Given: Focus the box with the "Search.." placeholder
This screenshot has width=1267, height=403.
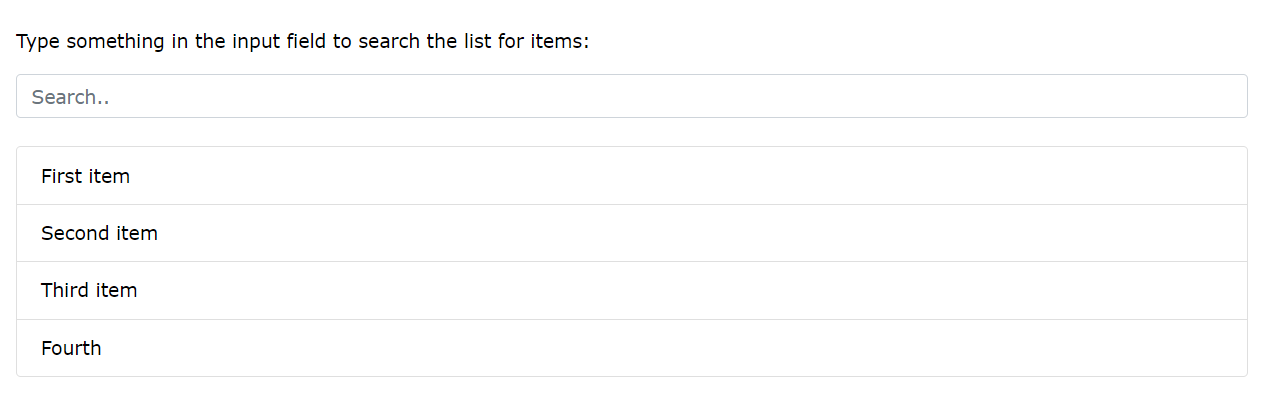Looking at the screenshot, I should point(631,97).
